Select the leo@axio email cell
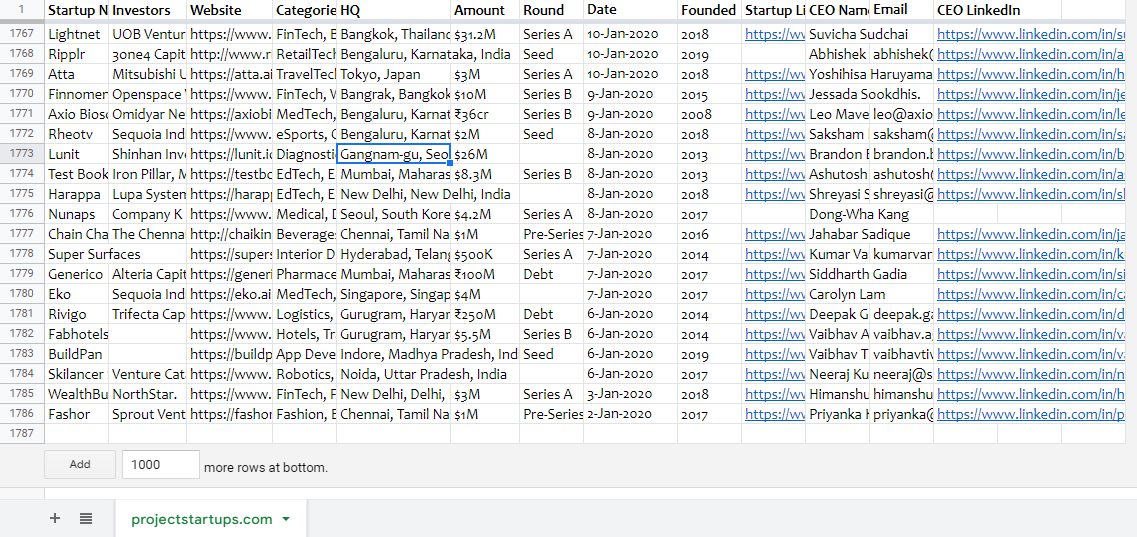 [901, 114]
